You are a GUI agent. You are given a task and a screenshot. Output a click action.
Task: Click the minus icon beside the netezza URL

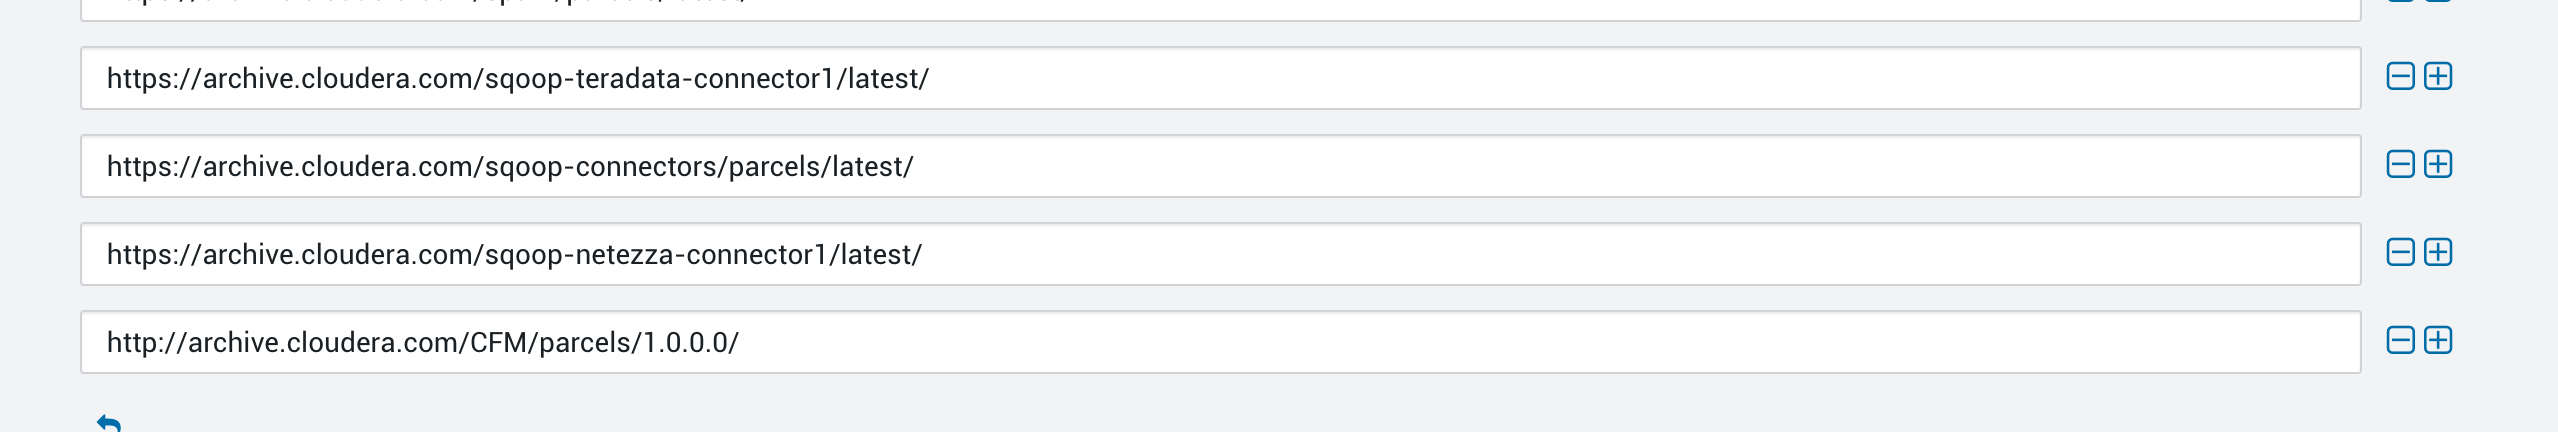(2400, 253)
